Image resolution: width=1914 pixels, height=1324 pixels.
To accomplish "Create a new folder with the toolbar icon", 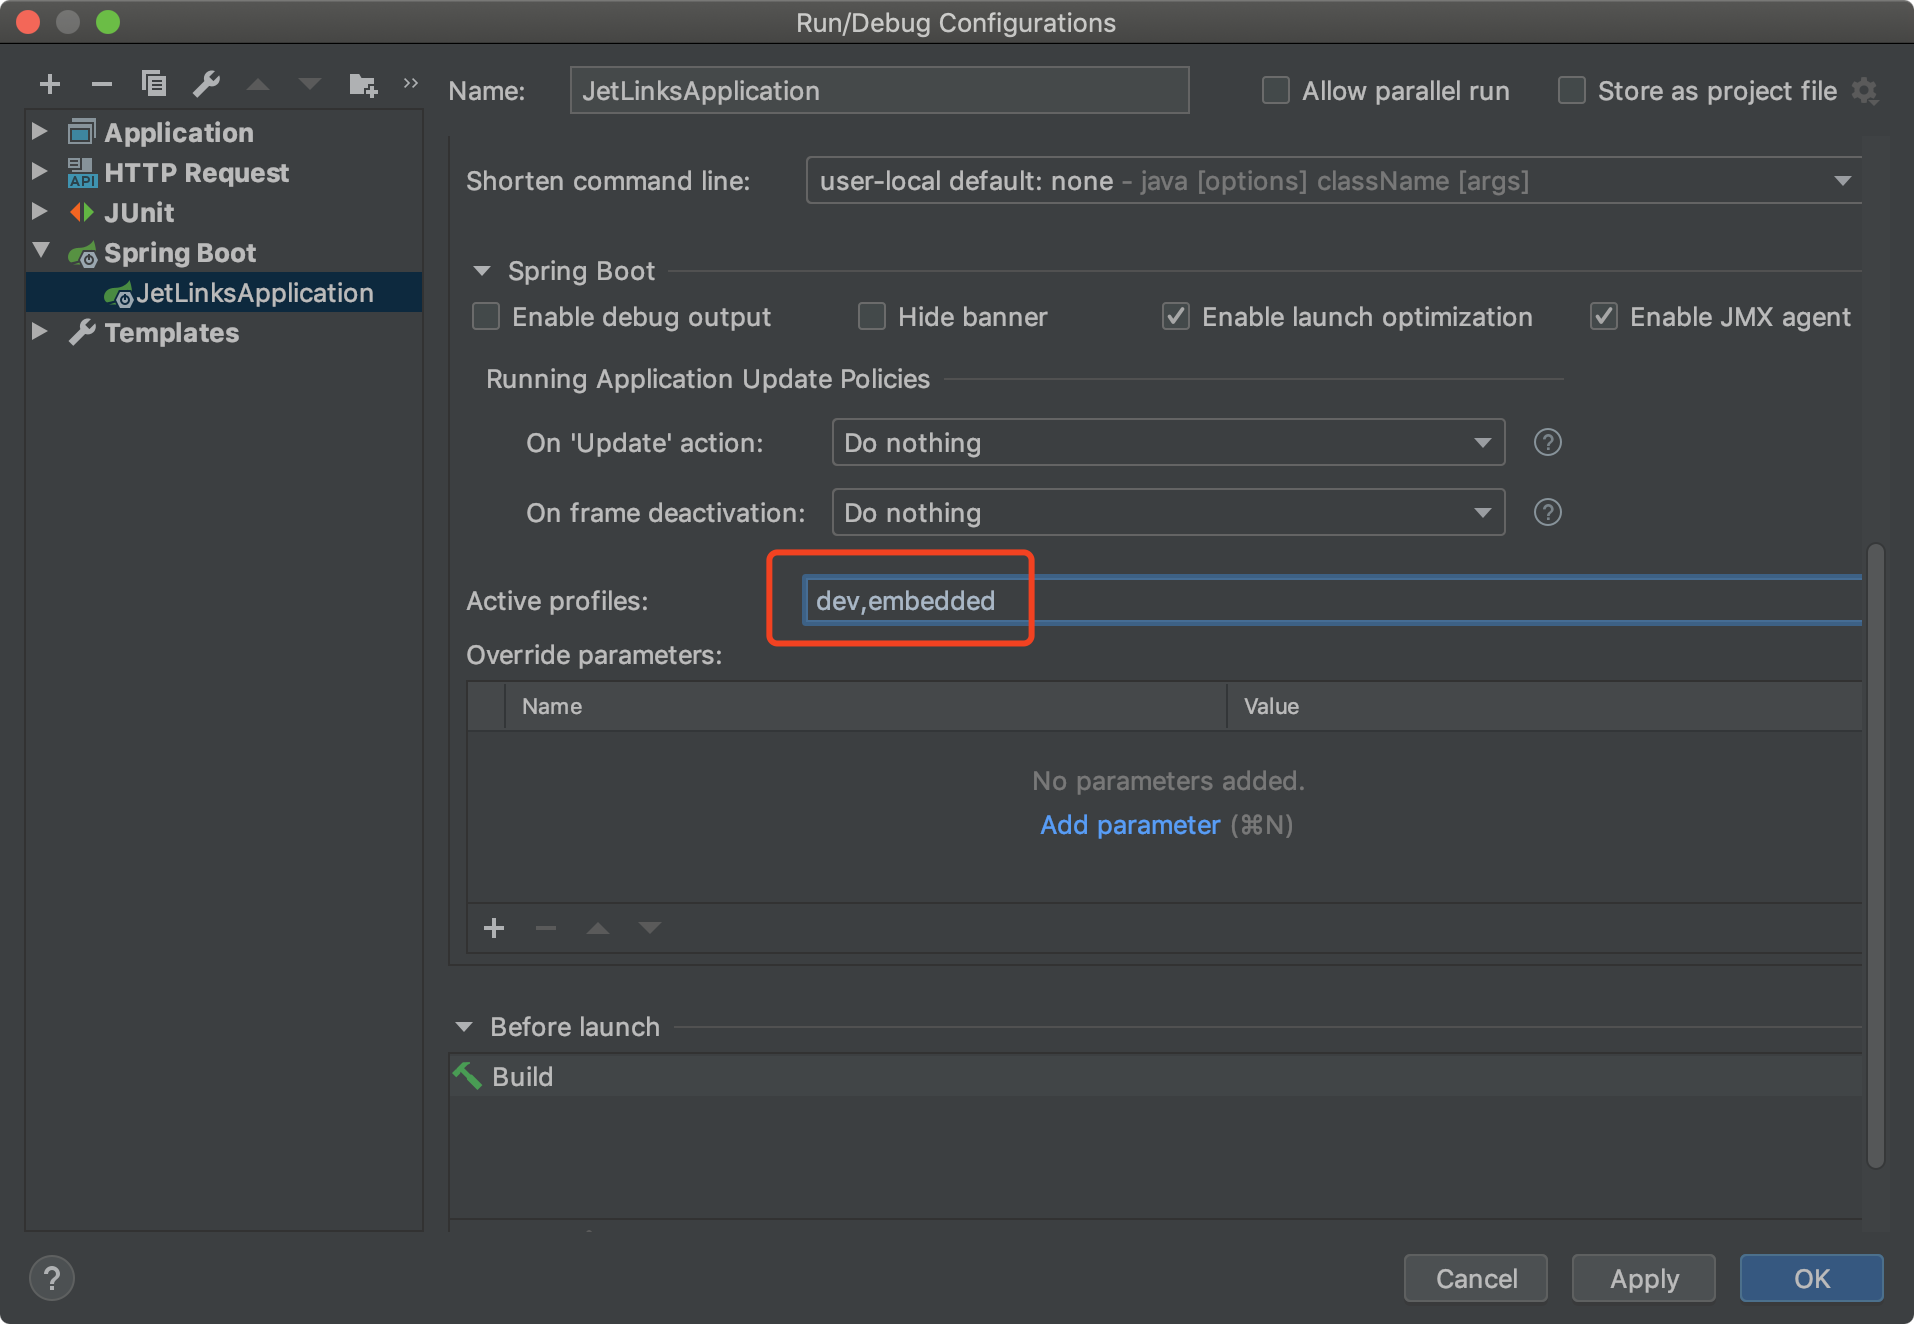I will (x=363, y=85).
